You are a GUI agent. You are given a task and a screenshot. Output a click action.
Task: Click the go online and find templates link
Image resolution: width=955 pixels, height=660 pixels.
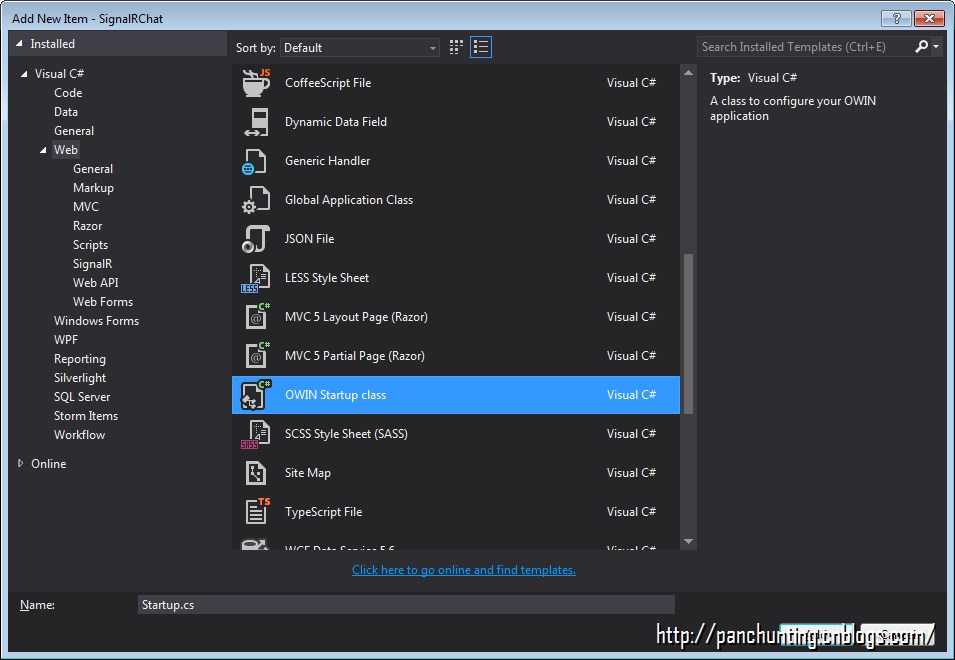pos(463,570)
